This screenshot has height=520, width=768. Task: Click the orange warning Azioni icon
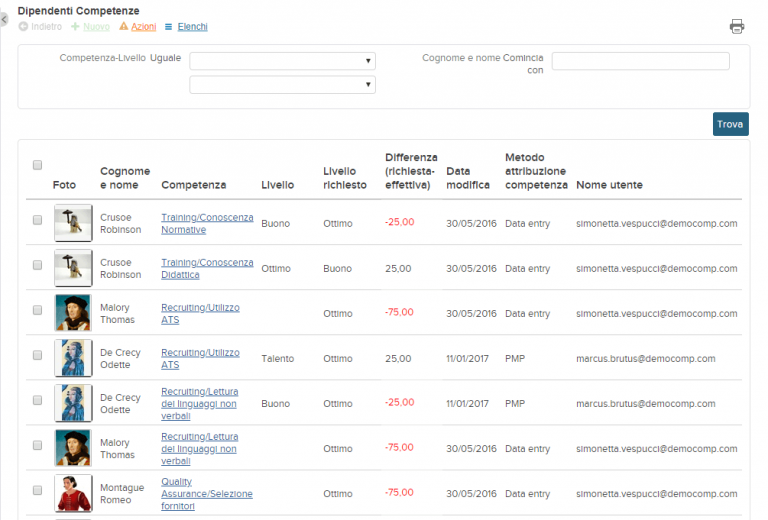[123, 26]
